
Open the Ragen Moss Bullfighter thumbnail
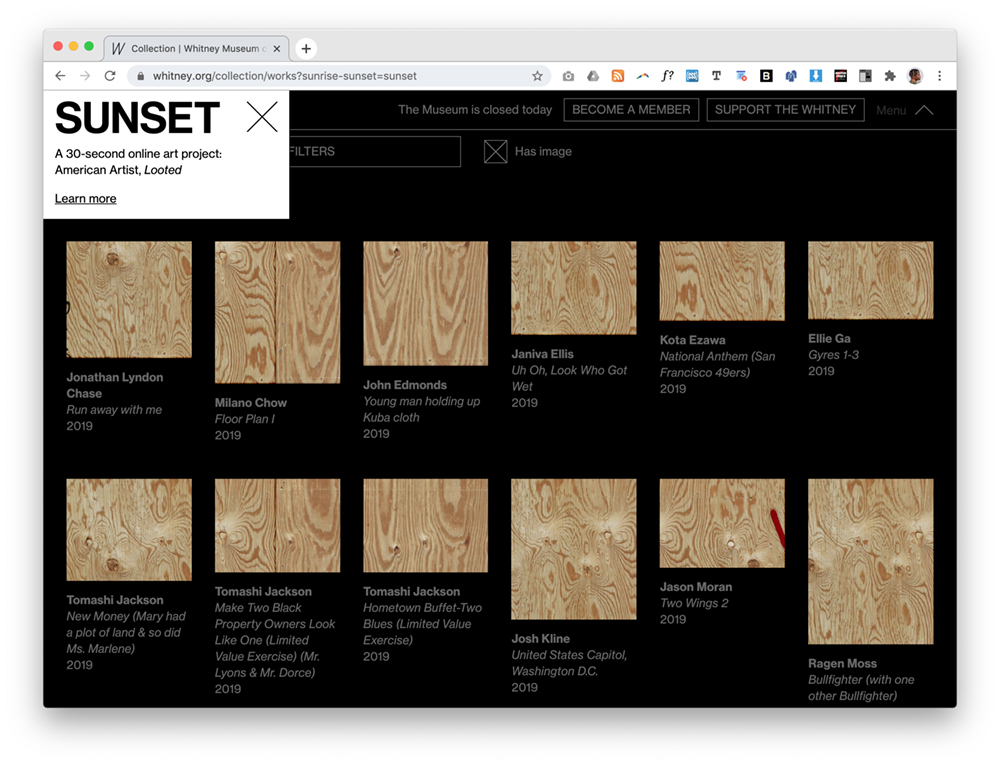[x=871, y=562]
